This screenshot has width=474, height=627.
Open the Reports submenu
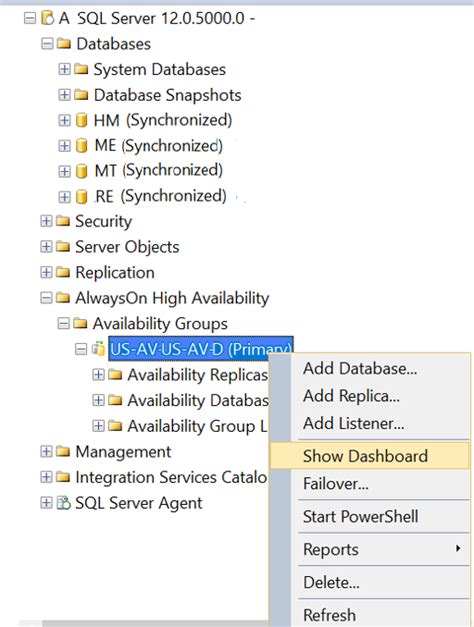pos(369,549)
